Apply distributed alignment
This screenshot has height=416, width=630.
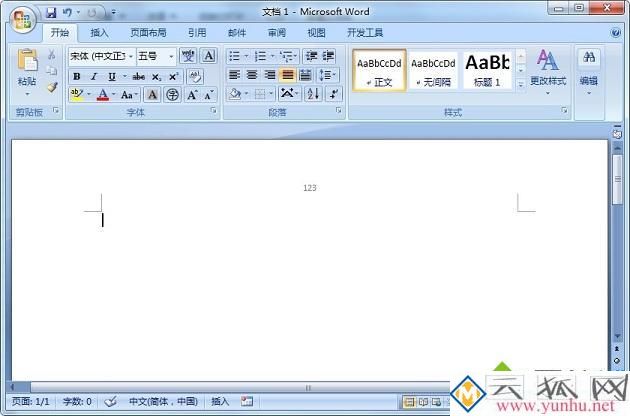[x=305, y=75]
